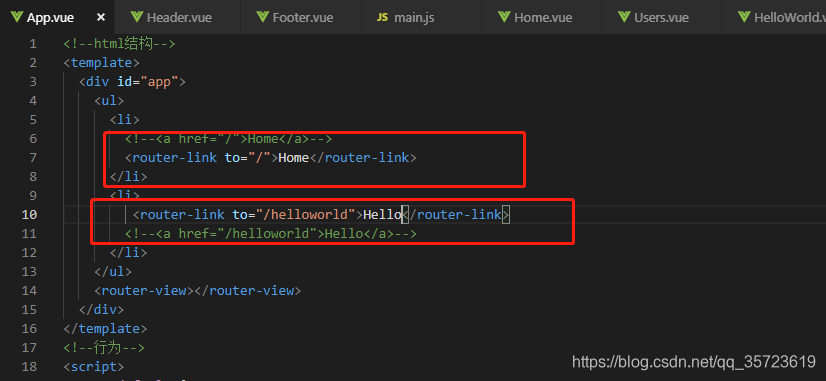Open the Home.vue tab
The image size is (826, 381).
pyautogui.click(x=542, y=17)
